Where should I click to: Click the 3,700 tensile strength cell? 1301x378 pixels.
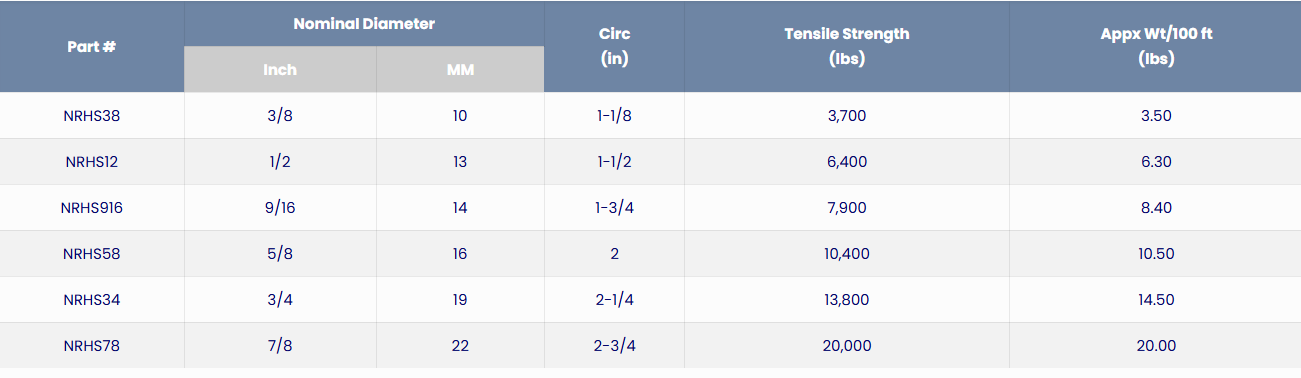tap(847, 116)
